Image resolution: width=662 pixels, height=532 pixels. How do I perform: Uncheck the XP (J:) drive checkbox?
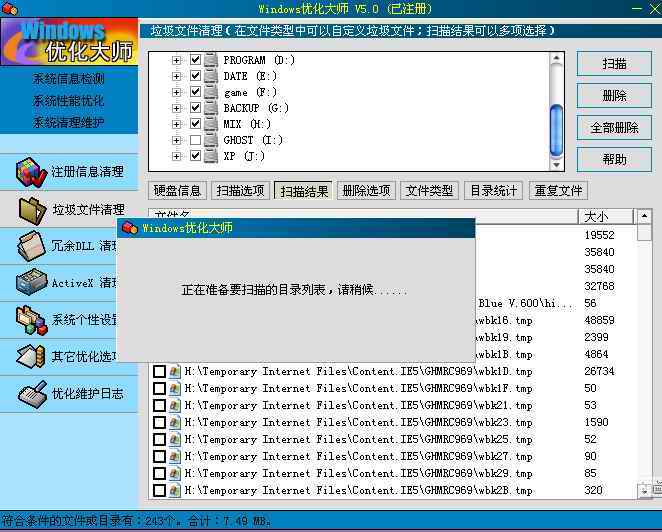pos(195,156)
